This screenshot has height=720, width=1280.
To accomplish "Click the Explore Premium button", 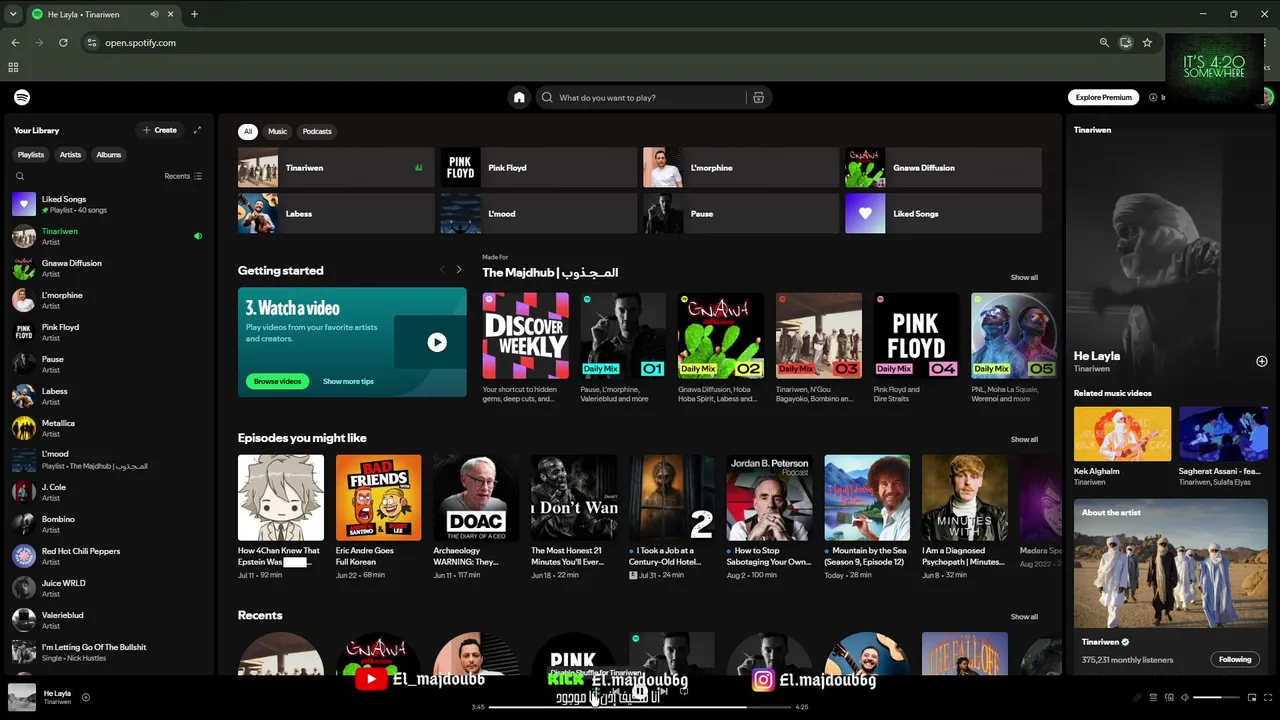I will tap(1104, 97).
